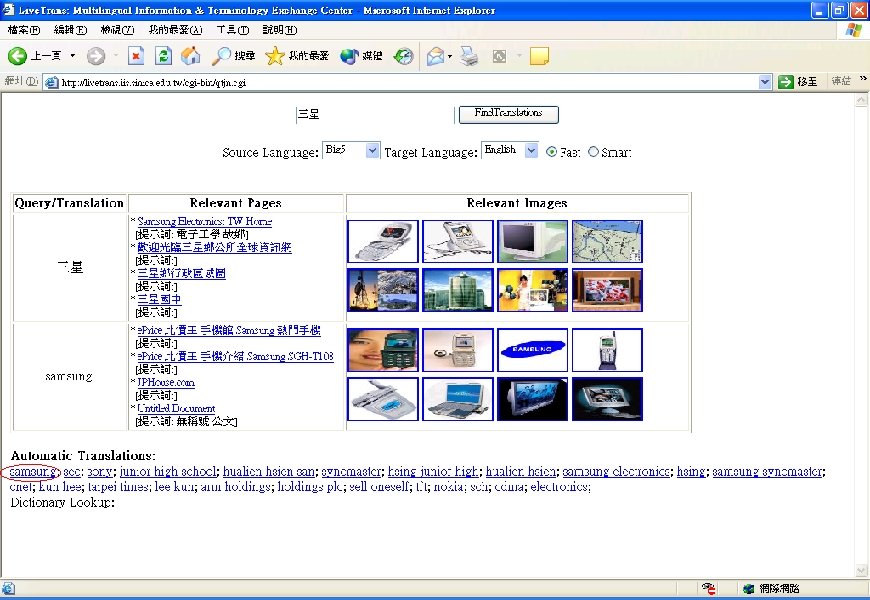The width and height of the screenshot is (870, 600).
Task: Open the CRT monitor image thumbnail
Action: [533, 241]
